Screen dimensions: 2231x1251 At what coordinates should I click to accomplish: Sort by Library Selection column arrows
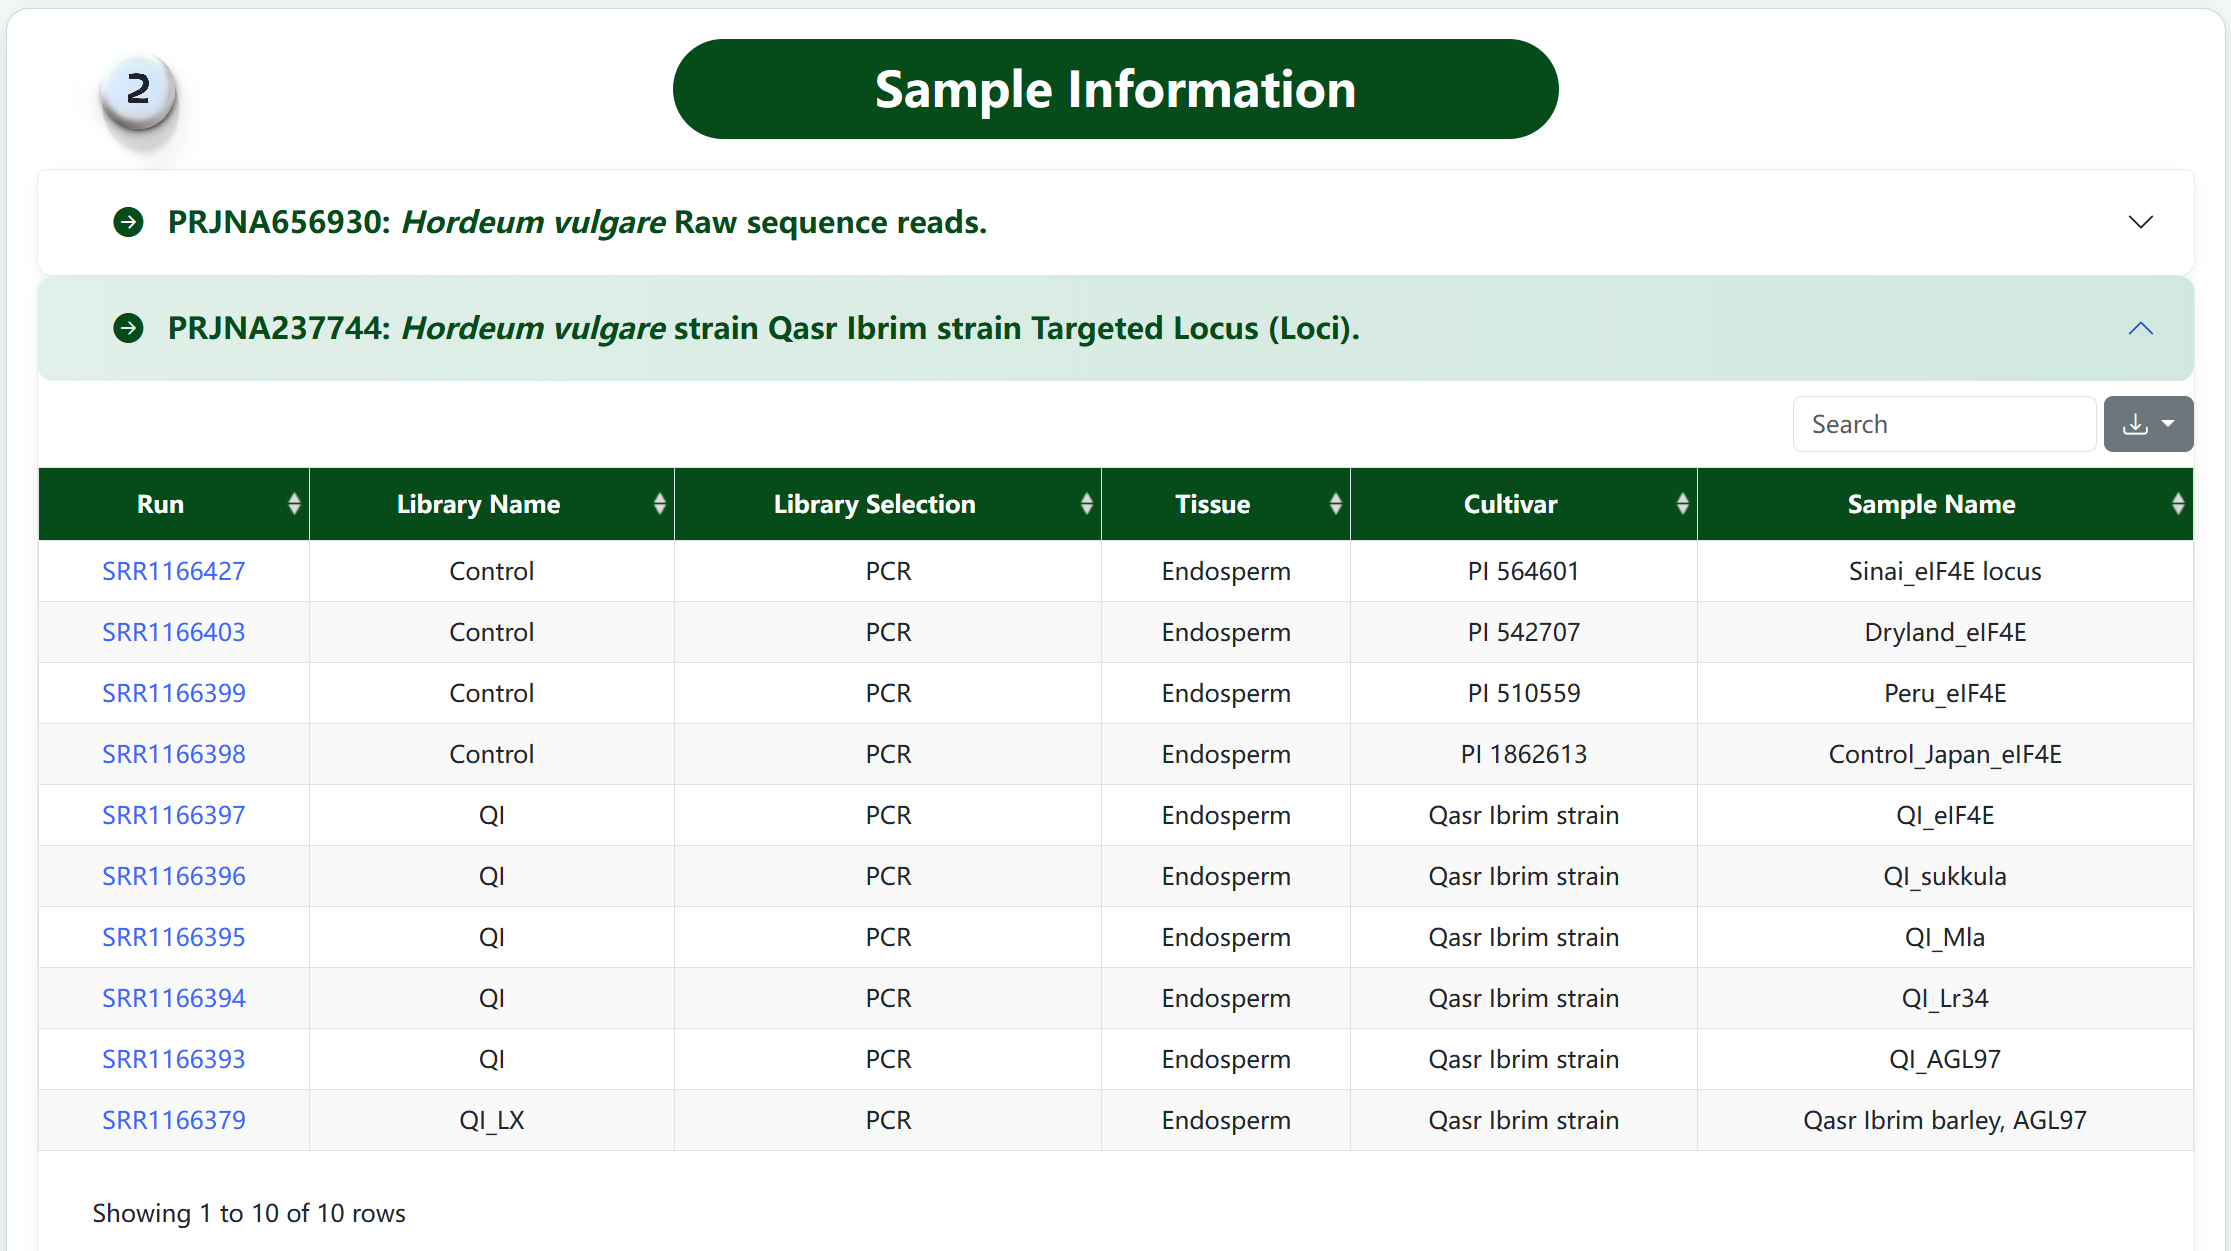pyautogui.click(x=1086, y=504)
